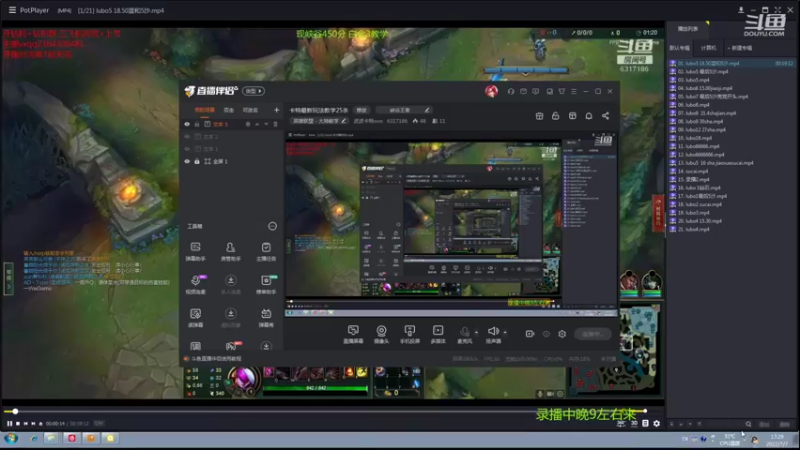This screenshot has width=800, height=450.
Task: Open the 榜单助手 tool in the toolbox
Action: 266,285
